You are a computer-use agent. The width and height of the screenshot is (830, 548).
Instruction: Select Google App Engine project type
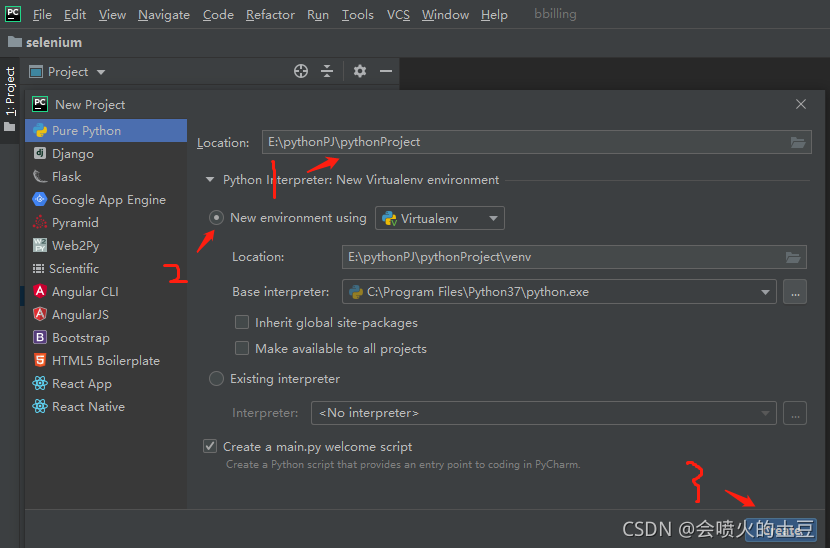[x=106, y=200]
